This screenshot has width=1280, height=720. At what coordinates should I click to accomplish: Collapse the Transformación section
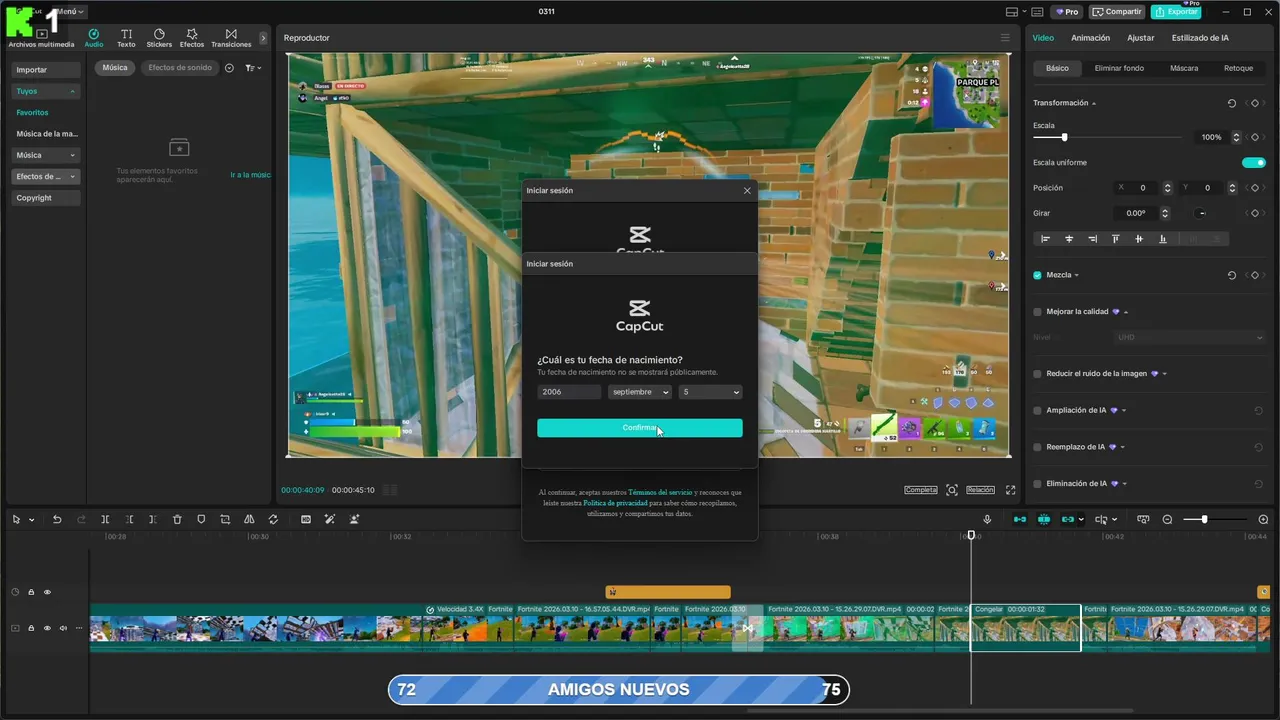[1094, 104]
